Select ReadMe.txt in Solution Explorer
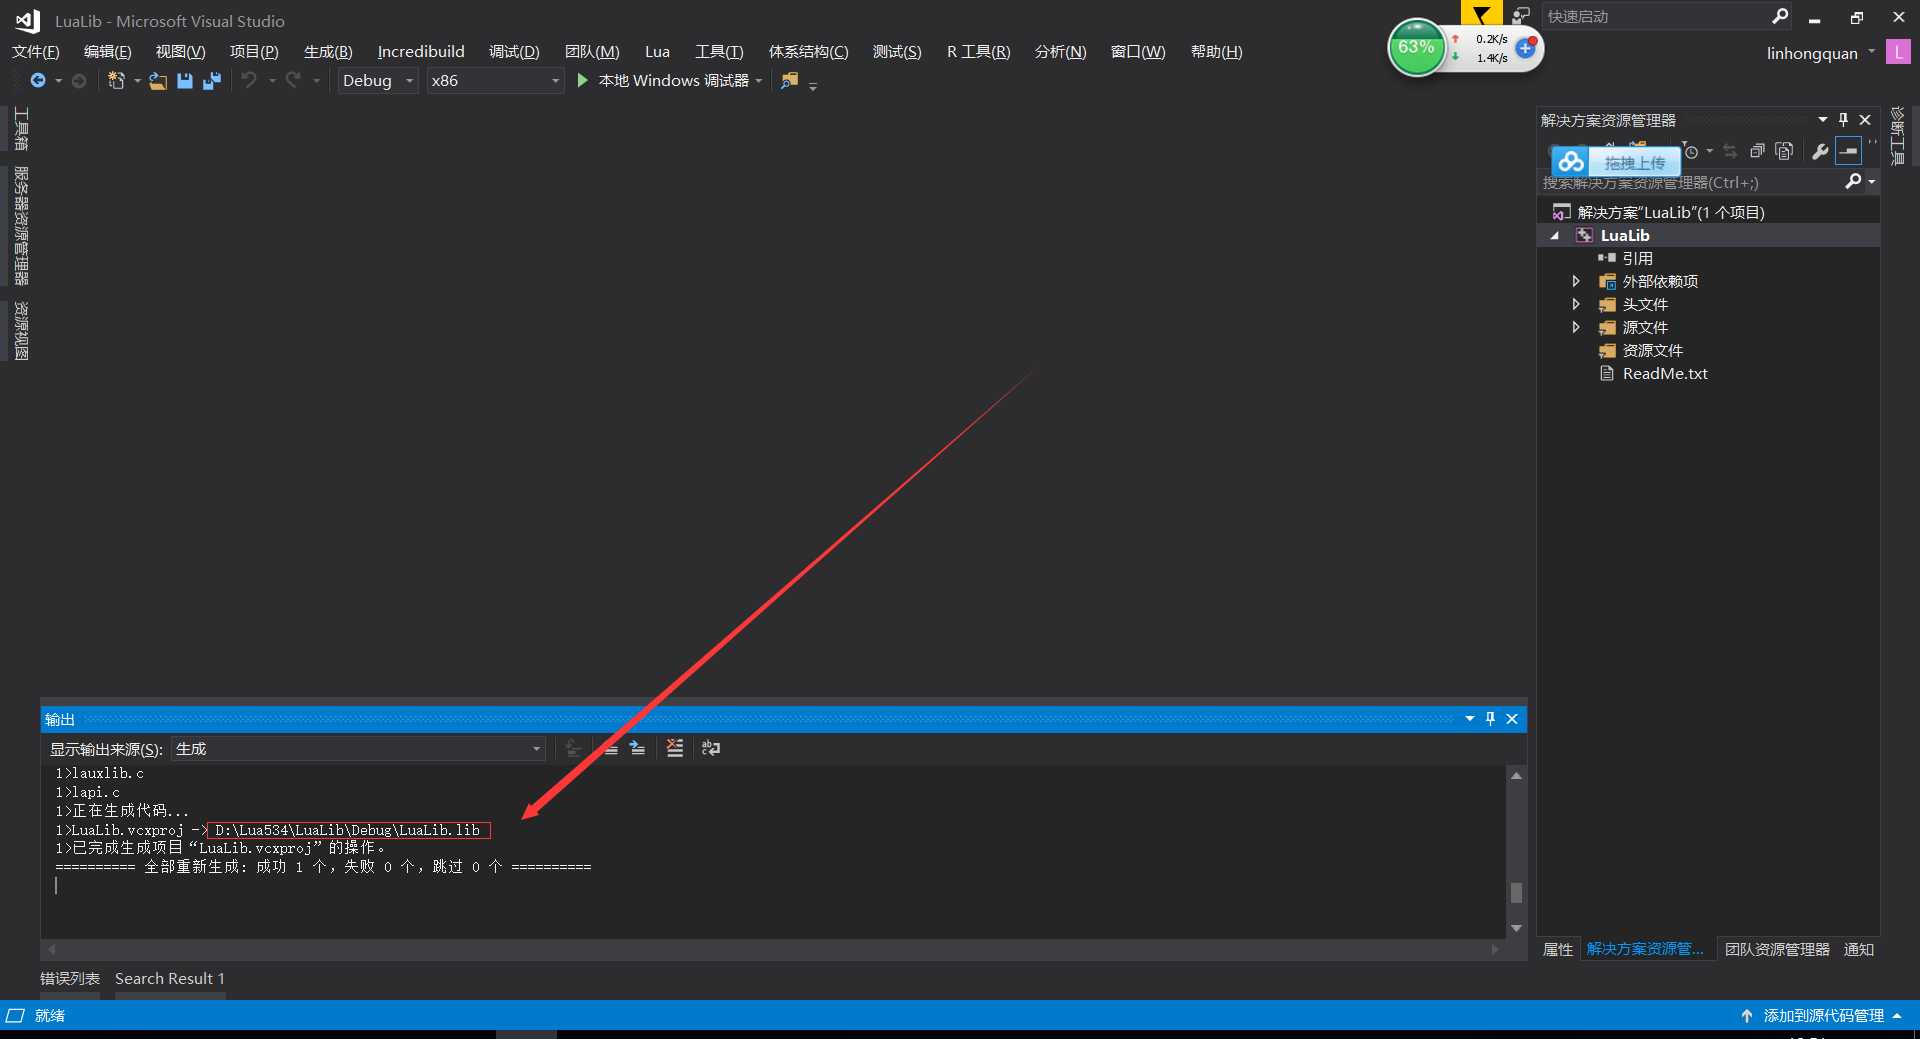The width and height of the screenshot is (1920, 1039). point(1665,373)
